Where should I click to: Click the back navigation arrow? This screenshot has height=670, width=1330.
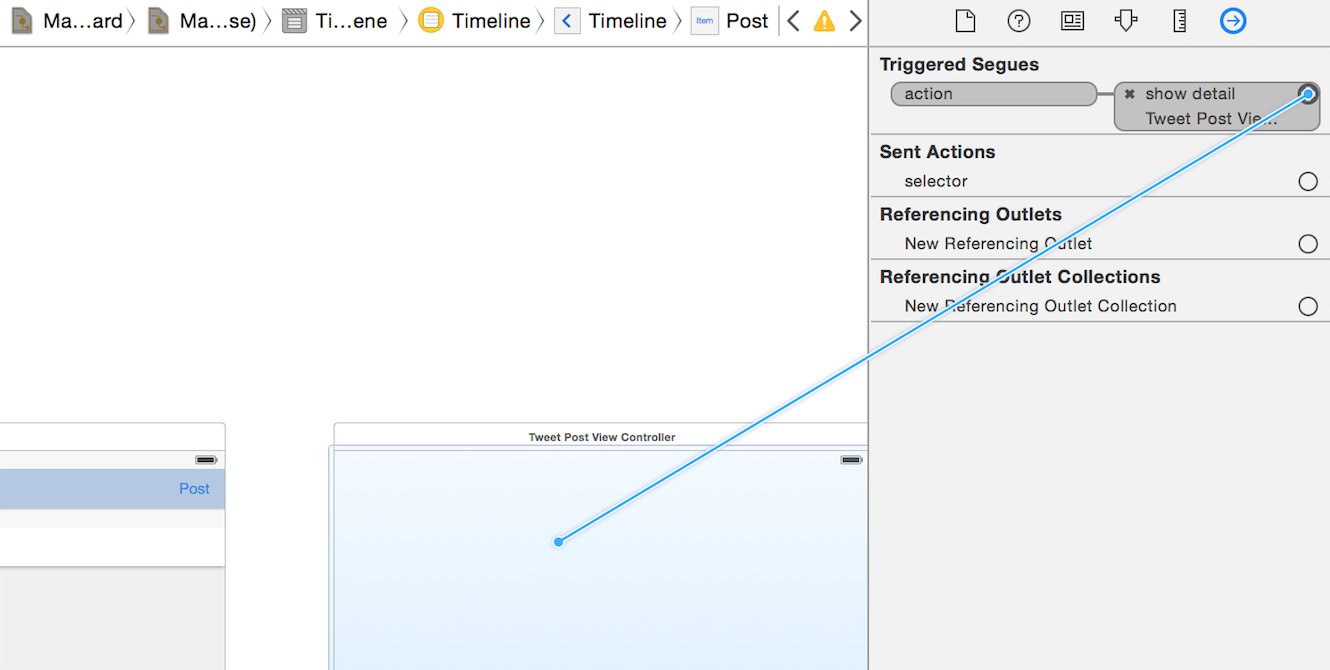pos(792,19)
